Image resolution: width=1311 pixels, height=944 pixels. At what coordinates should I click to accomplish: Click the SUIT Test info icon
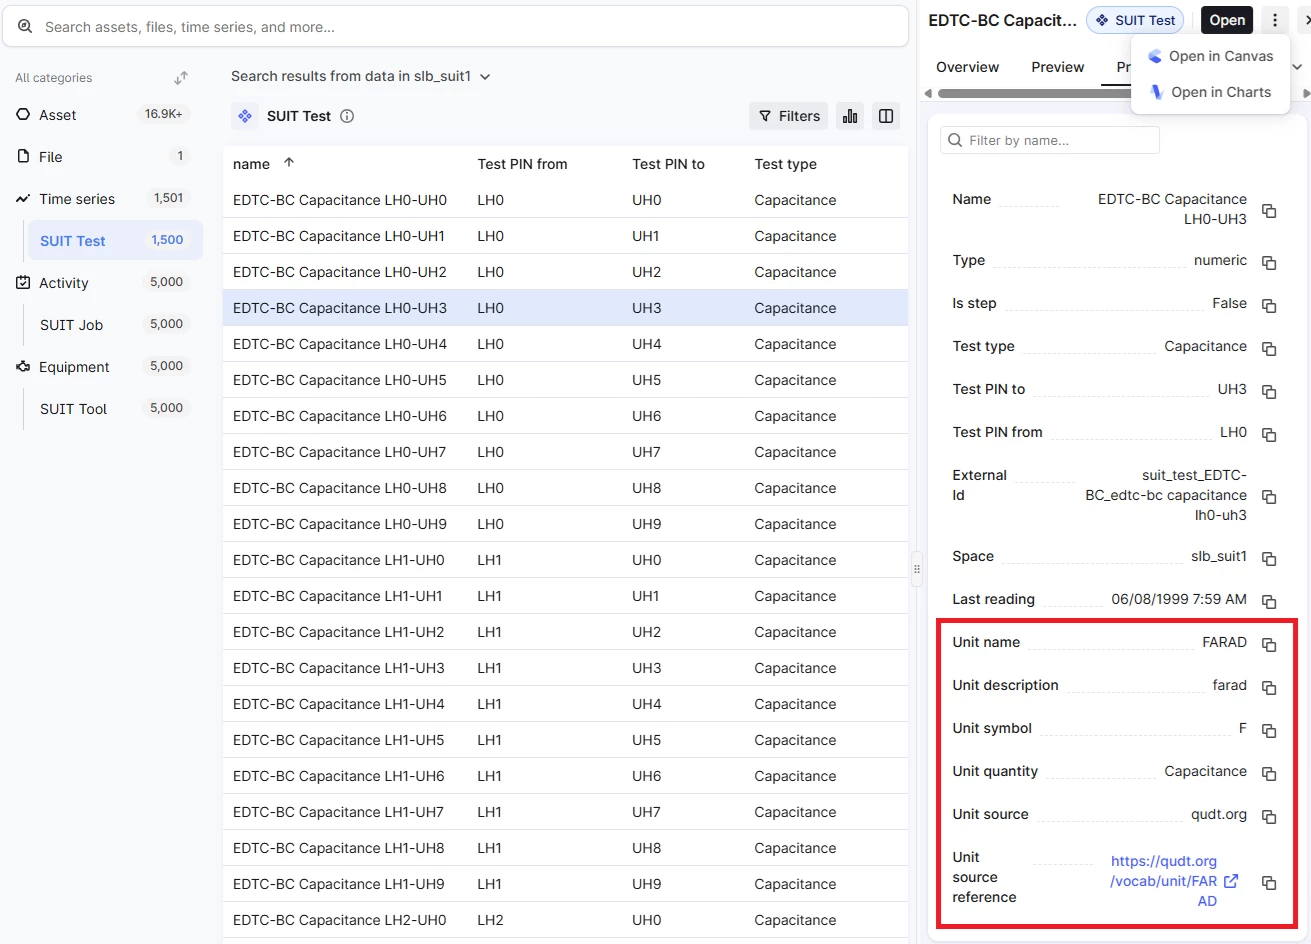tap(347, 116)
